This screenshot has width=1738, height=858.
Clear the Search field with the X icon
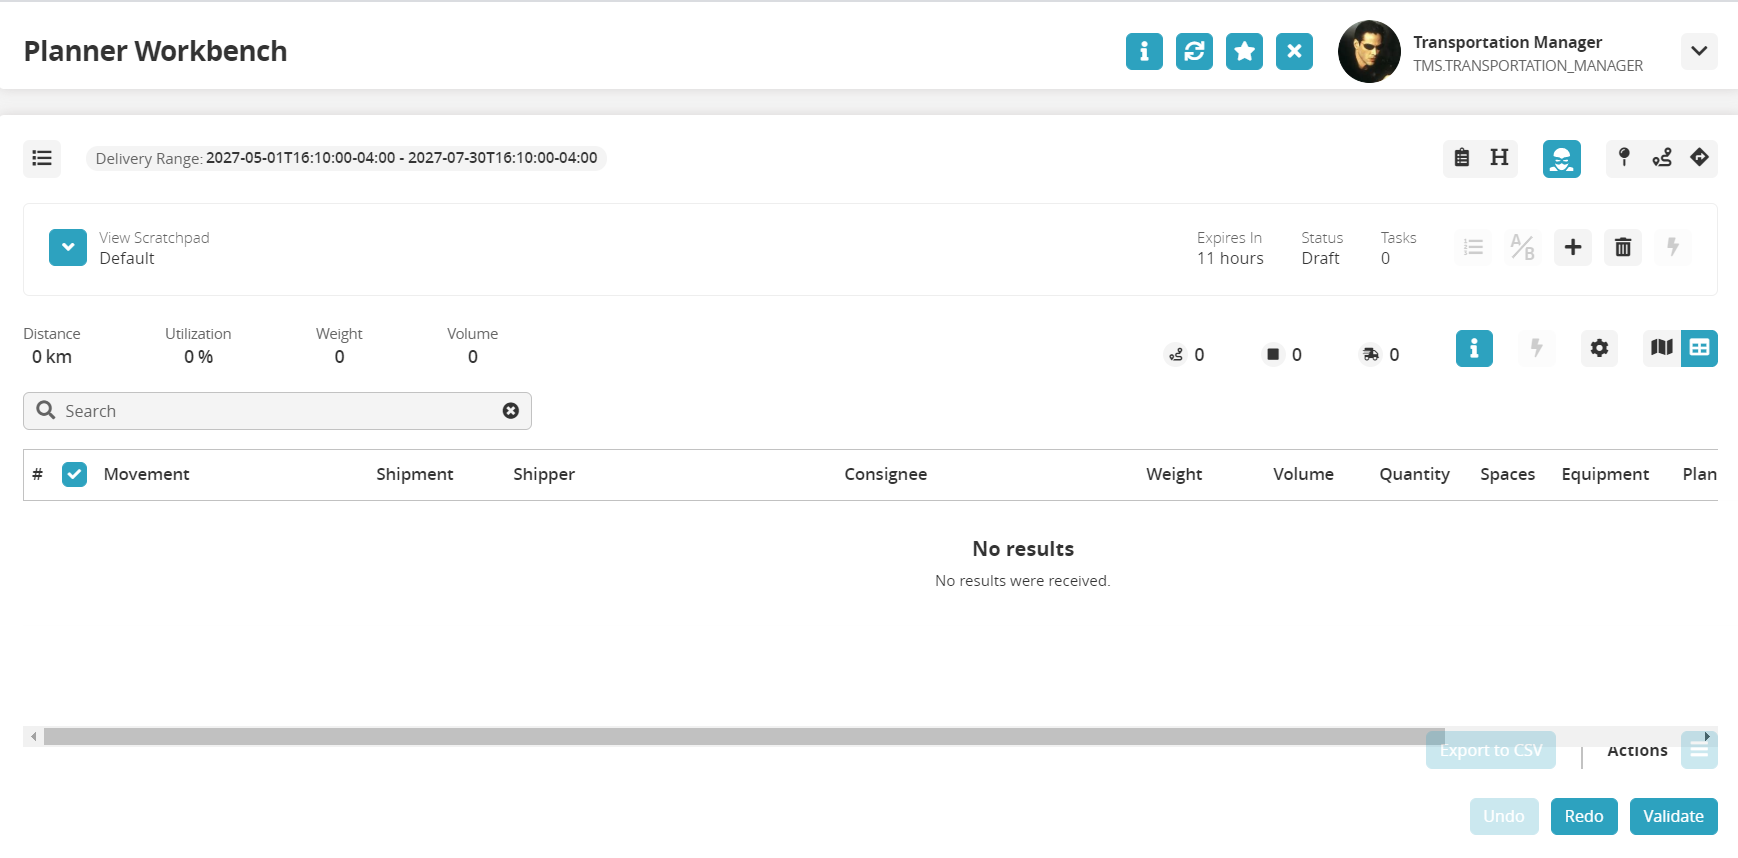click(511, 411)
